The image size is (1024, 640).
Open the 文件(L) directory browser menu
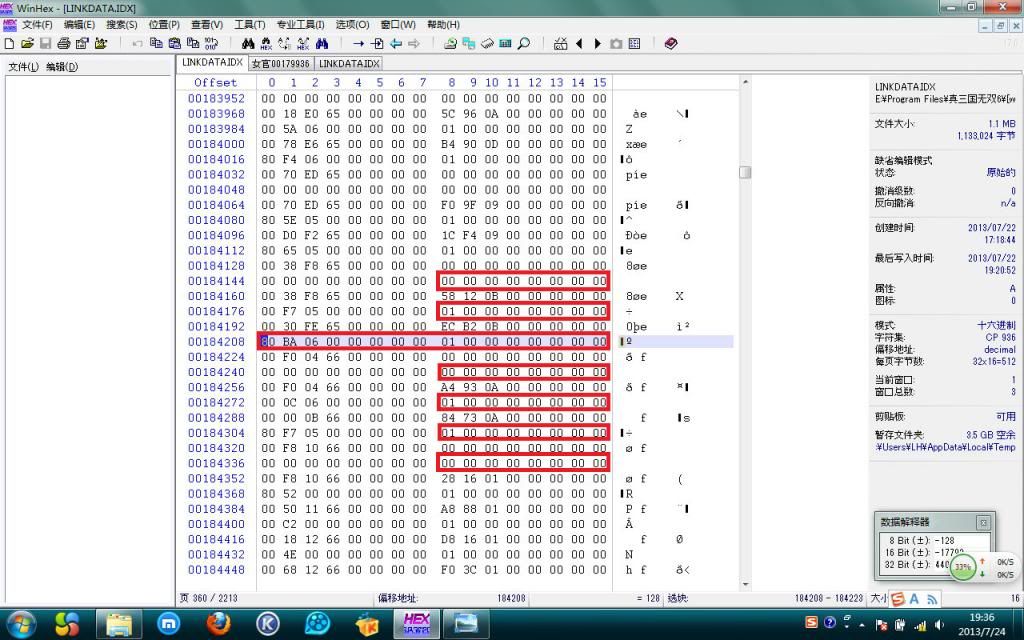(23, 67)
